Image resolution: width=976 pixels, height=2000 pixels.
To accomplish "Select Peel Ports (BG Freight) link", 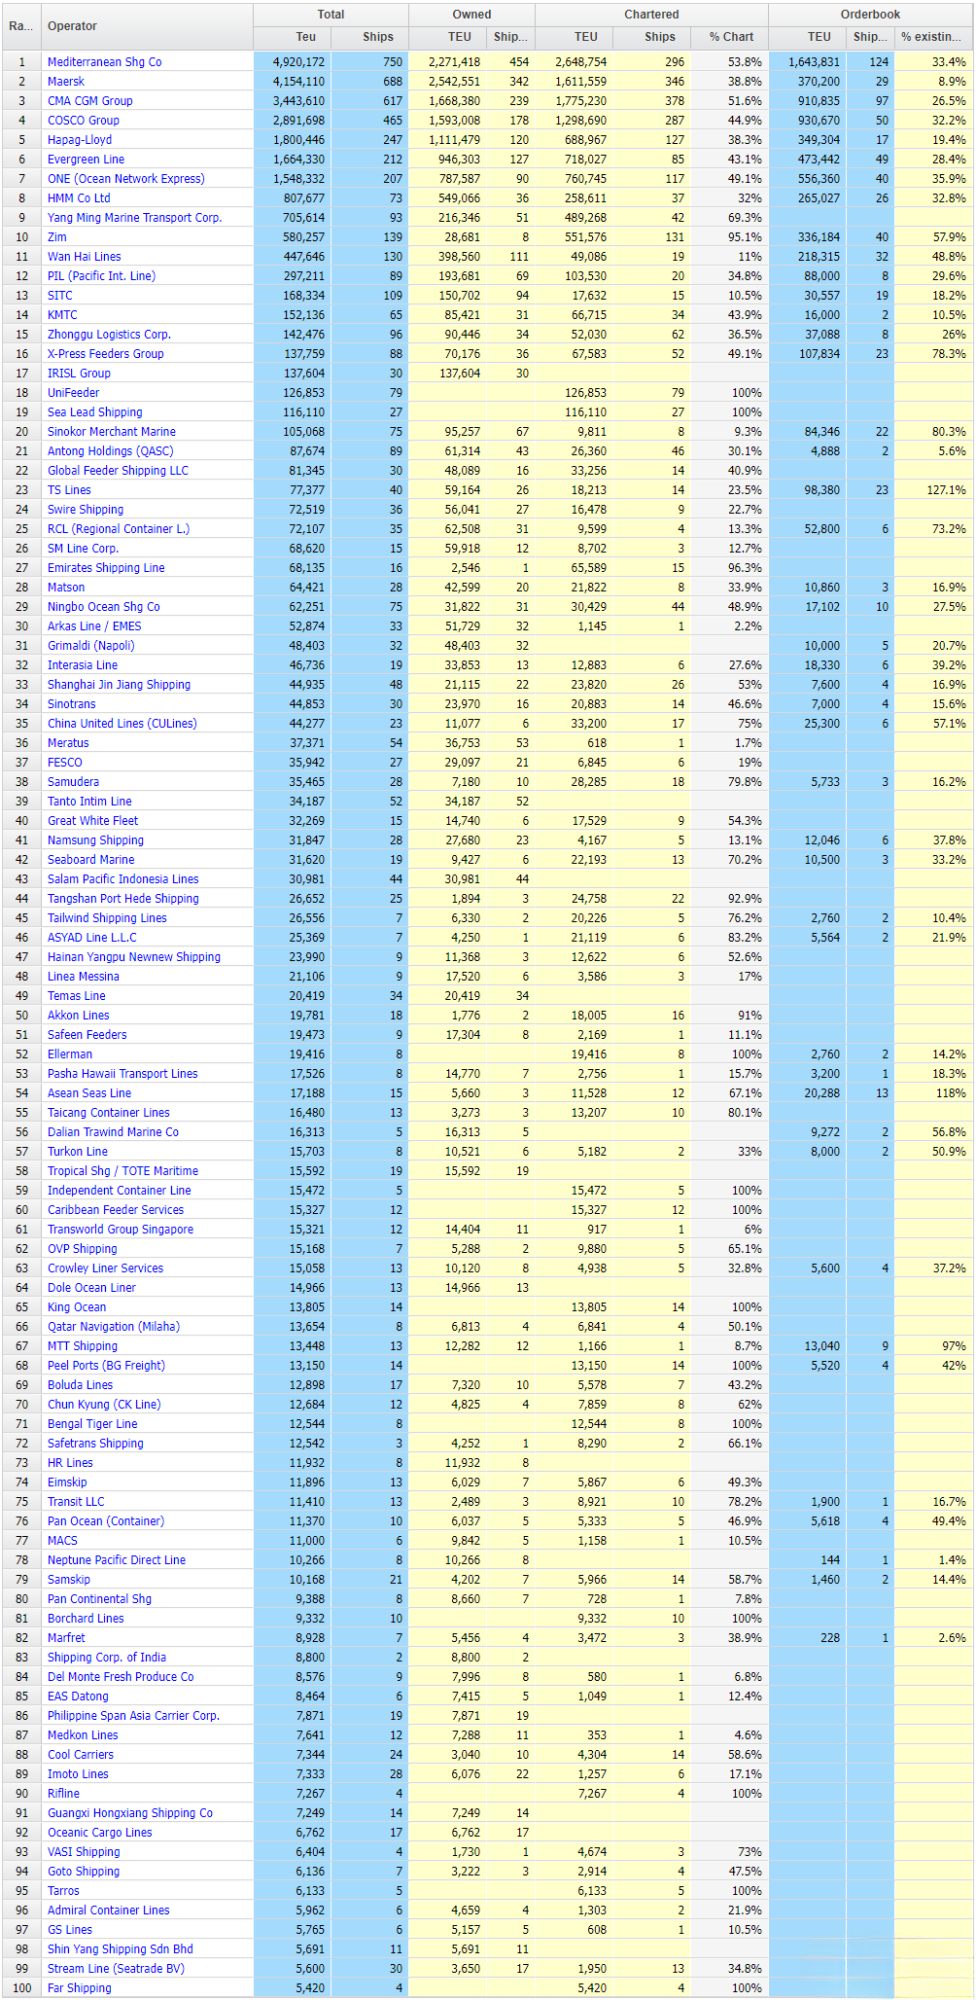I will (x=107, y=1366).
